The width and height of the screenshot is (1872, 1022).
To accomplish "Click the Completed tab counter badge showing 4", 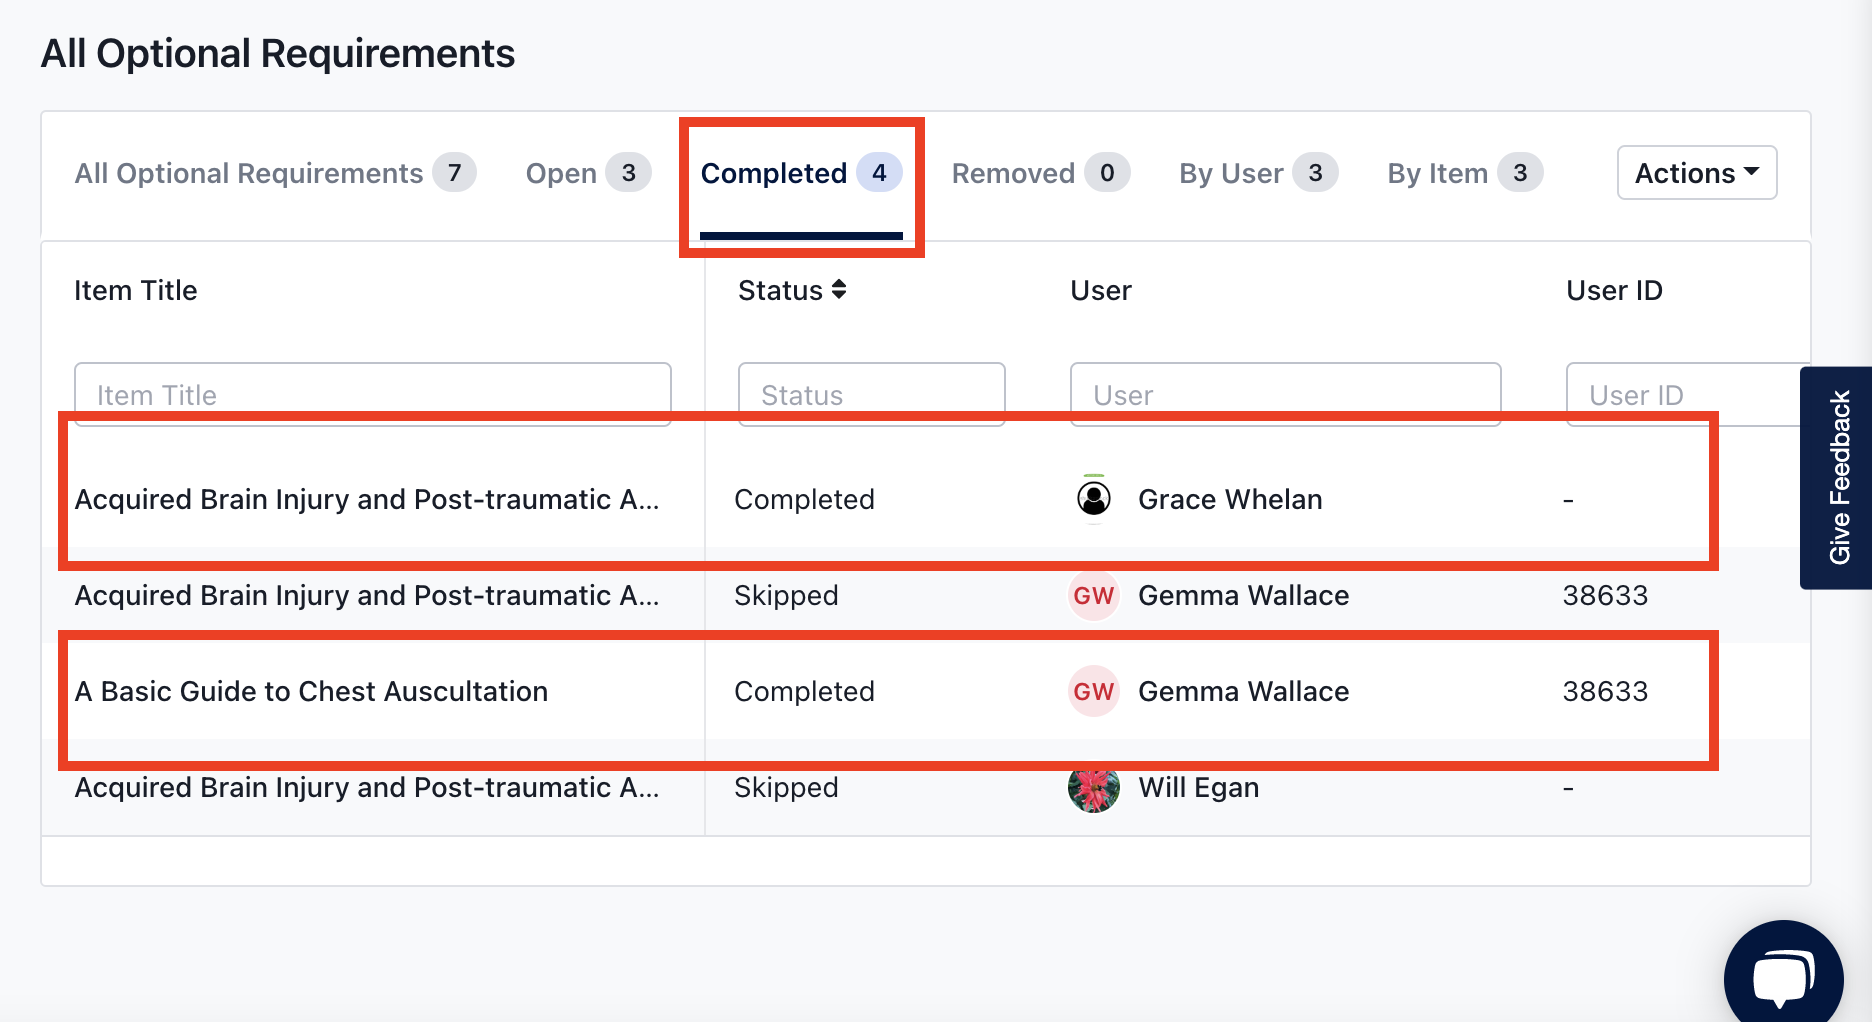I will (x=879, y=172).
